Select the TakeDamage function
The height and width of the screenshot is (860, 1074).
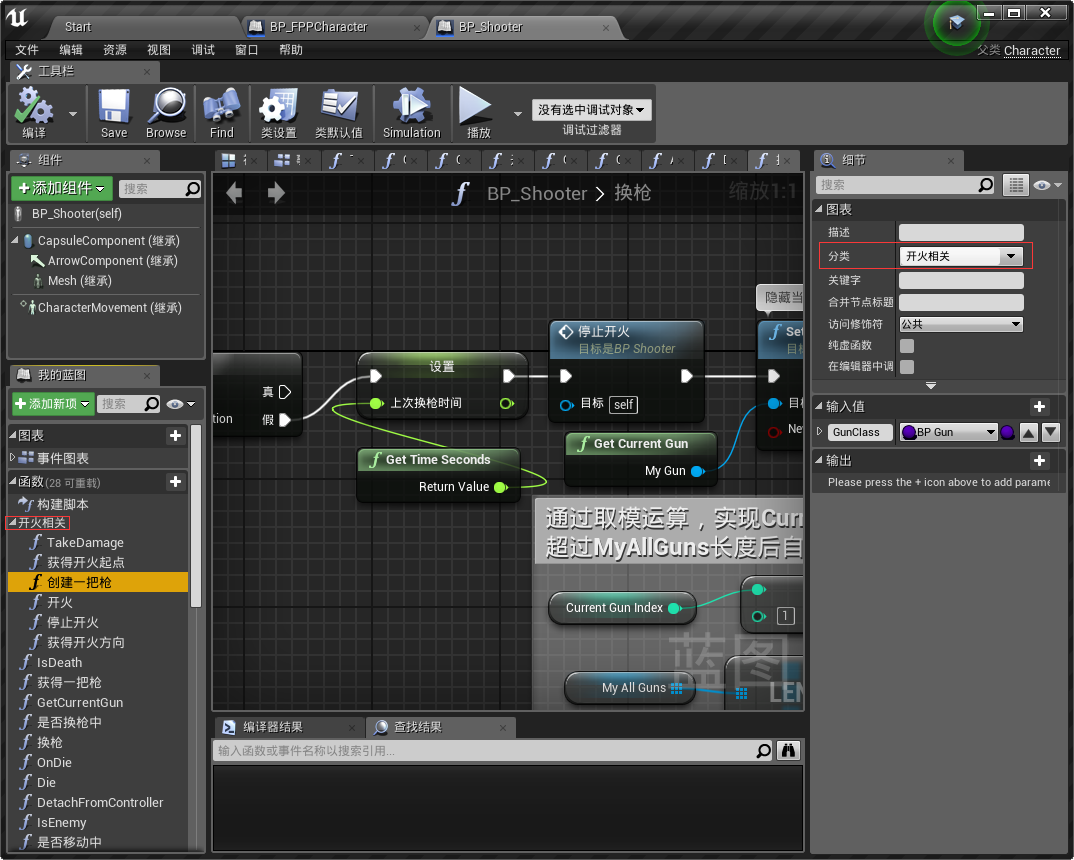tap(85, 543)
